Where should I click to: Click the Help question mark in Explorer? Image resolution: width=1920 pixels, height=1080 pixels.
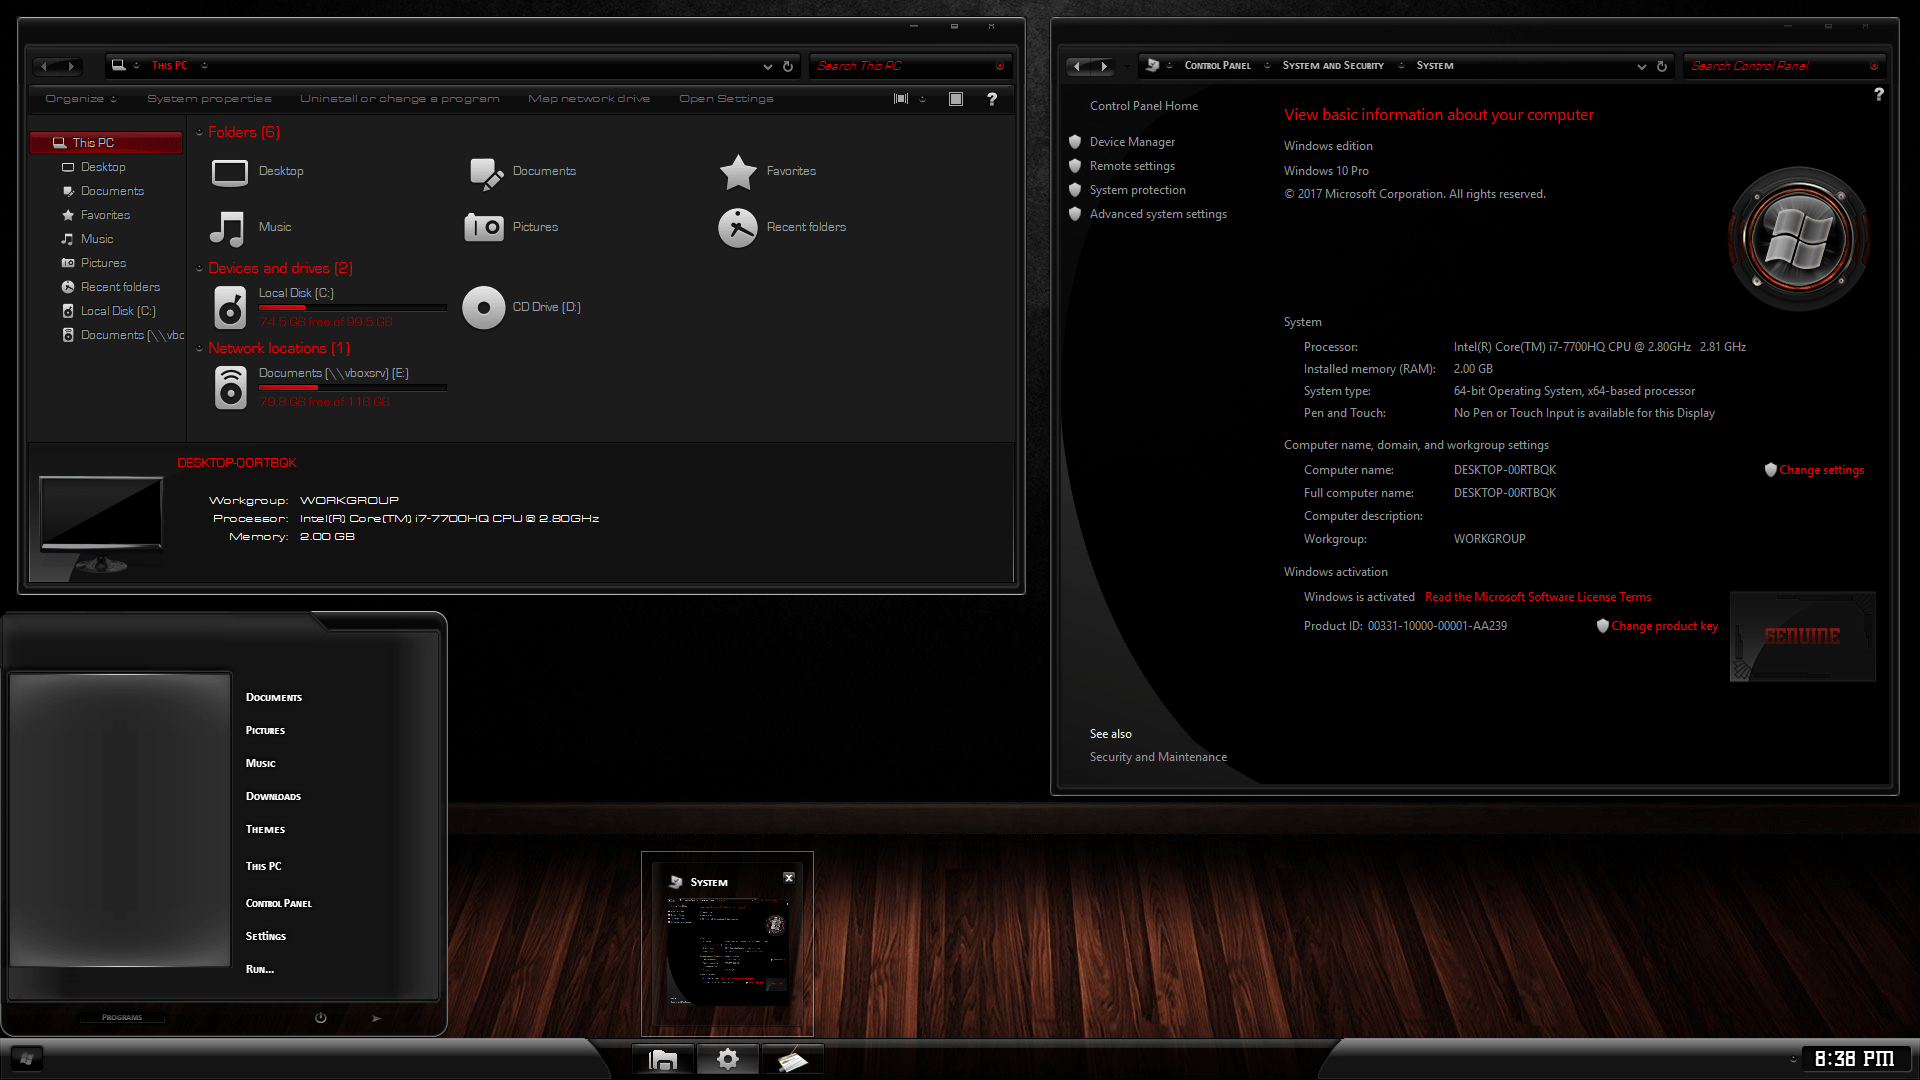tap(992, 98)
